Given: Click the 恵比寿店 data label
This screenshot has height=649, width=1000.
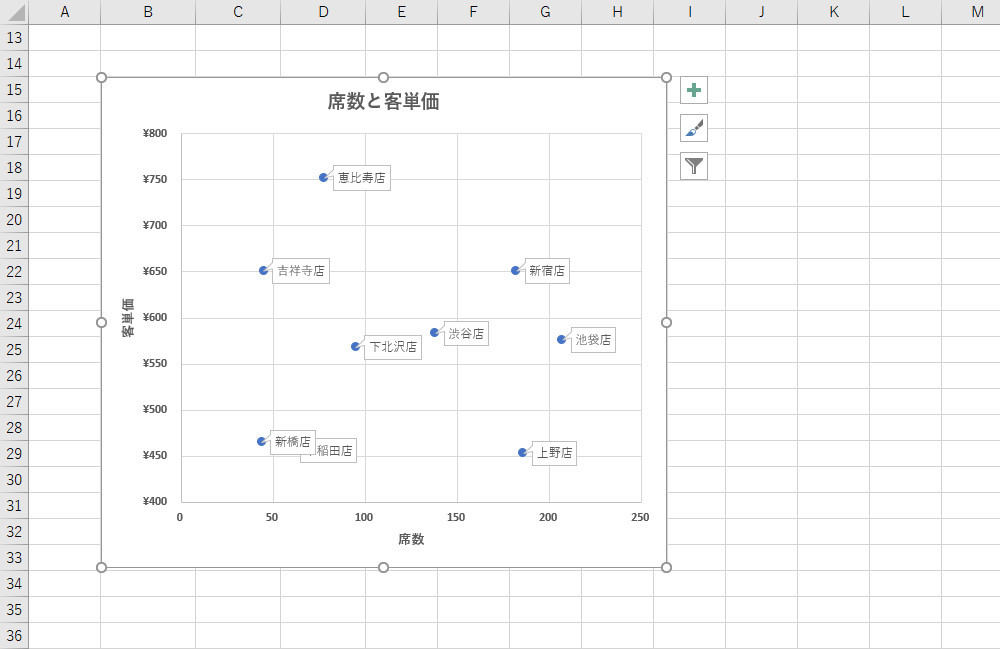Looking at the screenshot, I should pos(362,178).
